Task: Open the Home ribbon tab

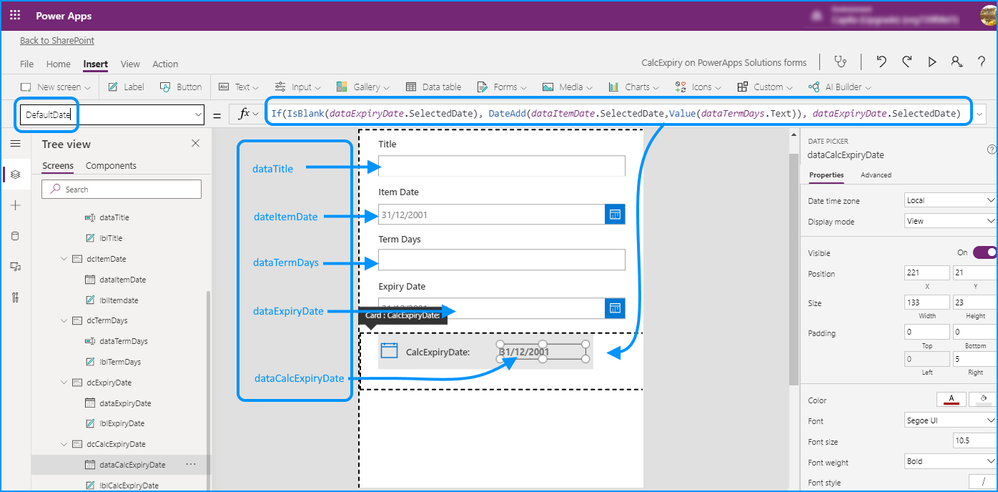Action: point(59,64)
